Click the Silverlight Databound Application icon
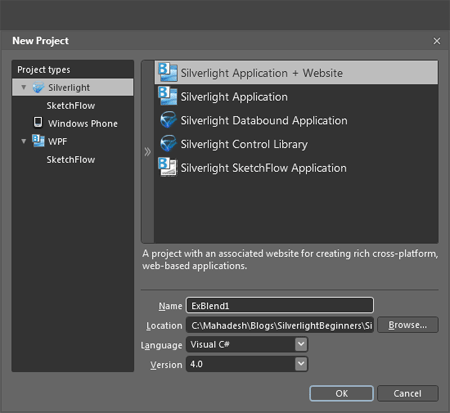450x413 pixels. coord(168,120)
